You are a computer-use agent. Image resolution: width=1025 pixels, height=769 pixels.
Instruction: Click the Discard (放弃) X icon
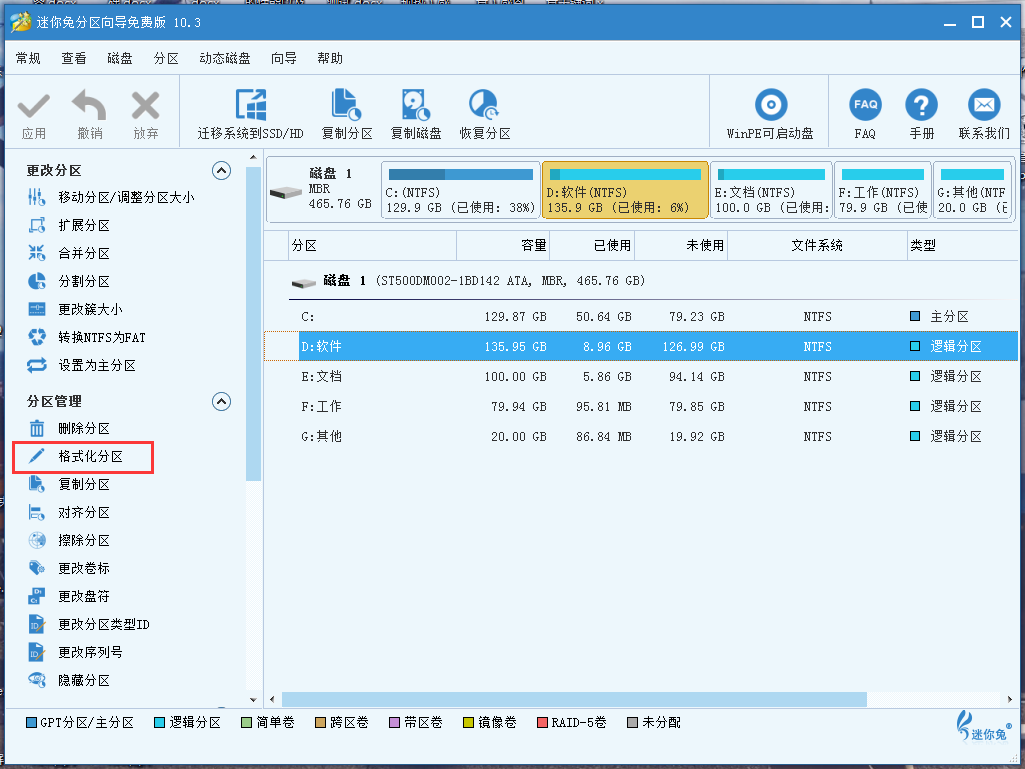click(145, 106)
